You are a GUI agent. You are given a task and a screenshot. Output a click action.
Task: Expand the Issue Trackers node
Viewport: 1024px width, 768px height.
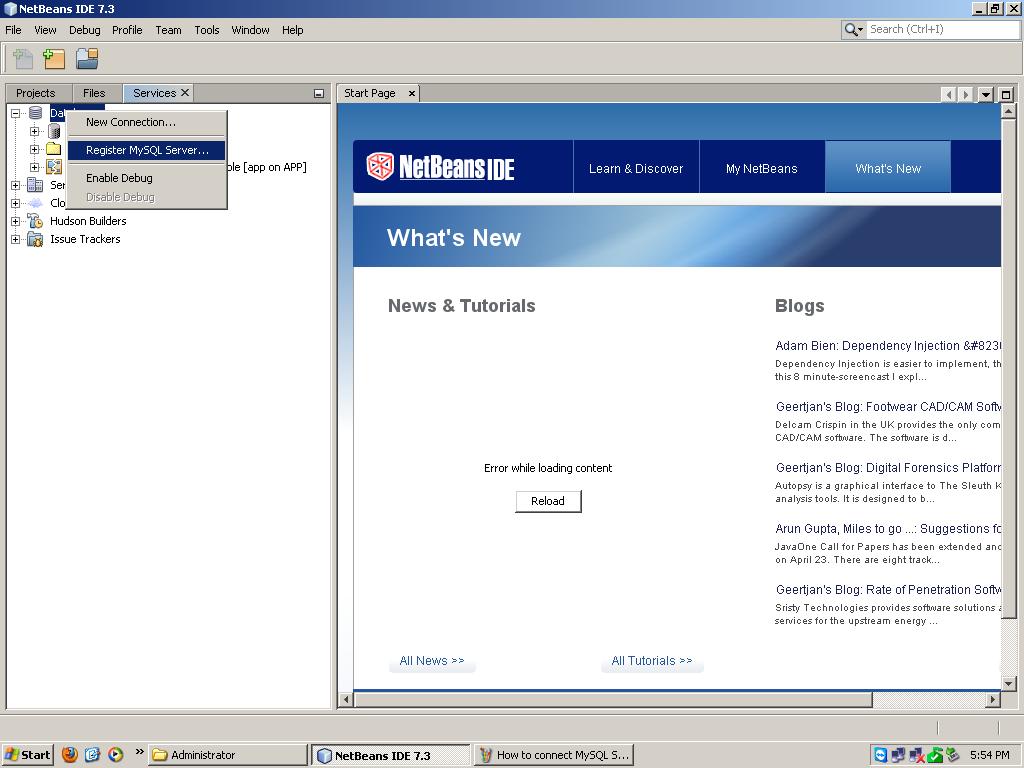(16, 239)
